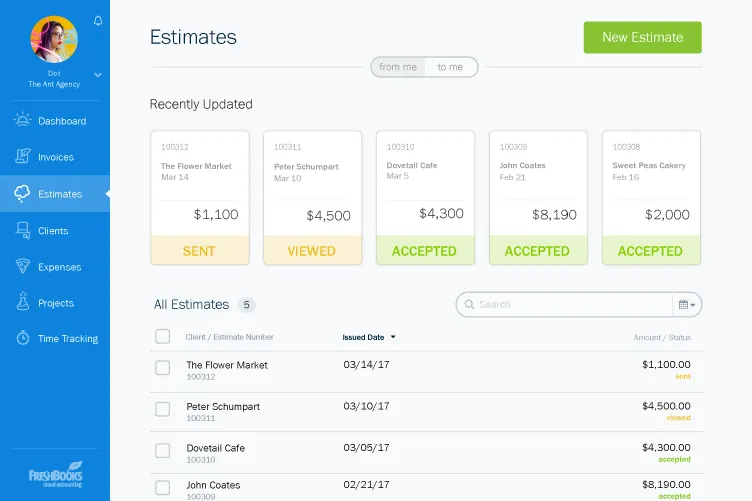Click the Projects flask icon
The image size is (752, 501).
[x=23, y=302]
